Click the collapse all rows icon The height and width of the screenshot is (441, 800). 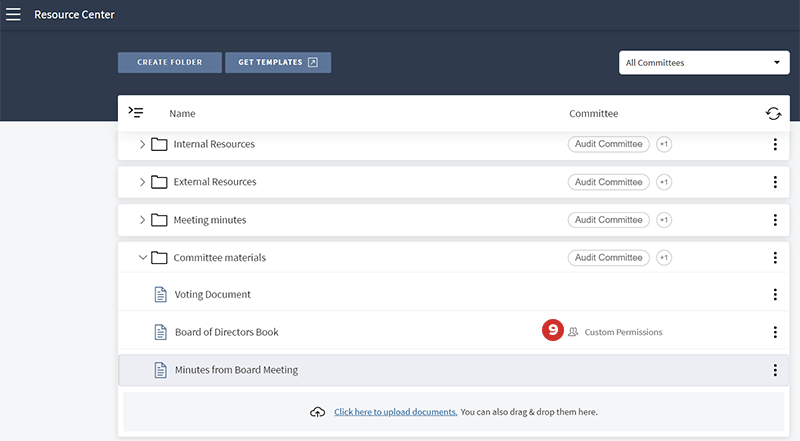(x=137, y=113)
